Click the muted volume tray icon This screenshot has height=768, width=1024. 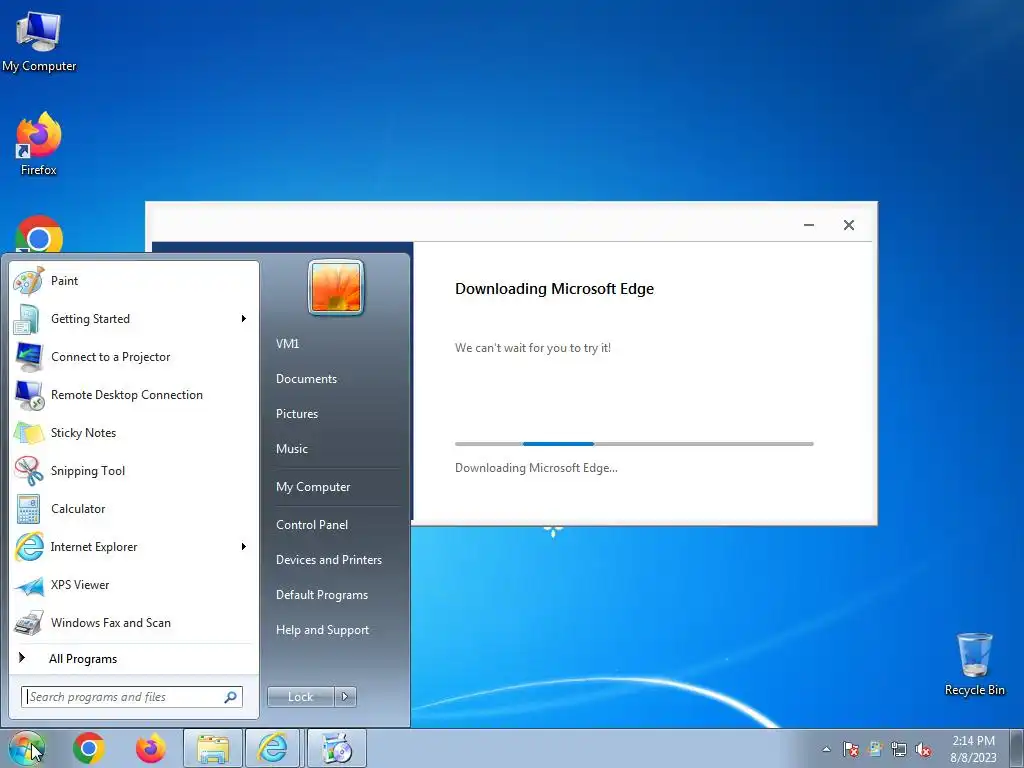923,749
